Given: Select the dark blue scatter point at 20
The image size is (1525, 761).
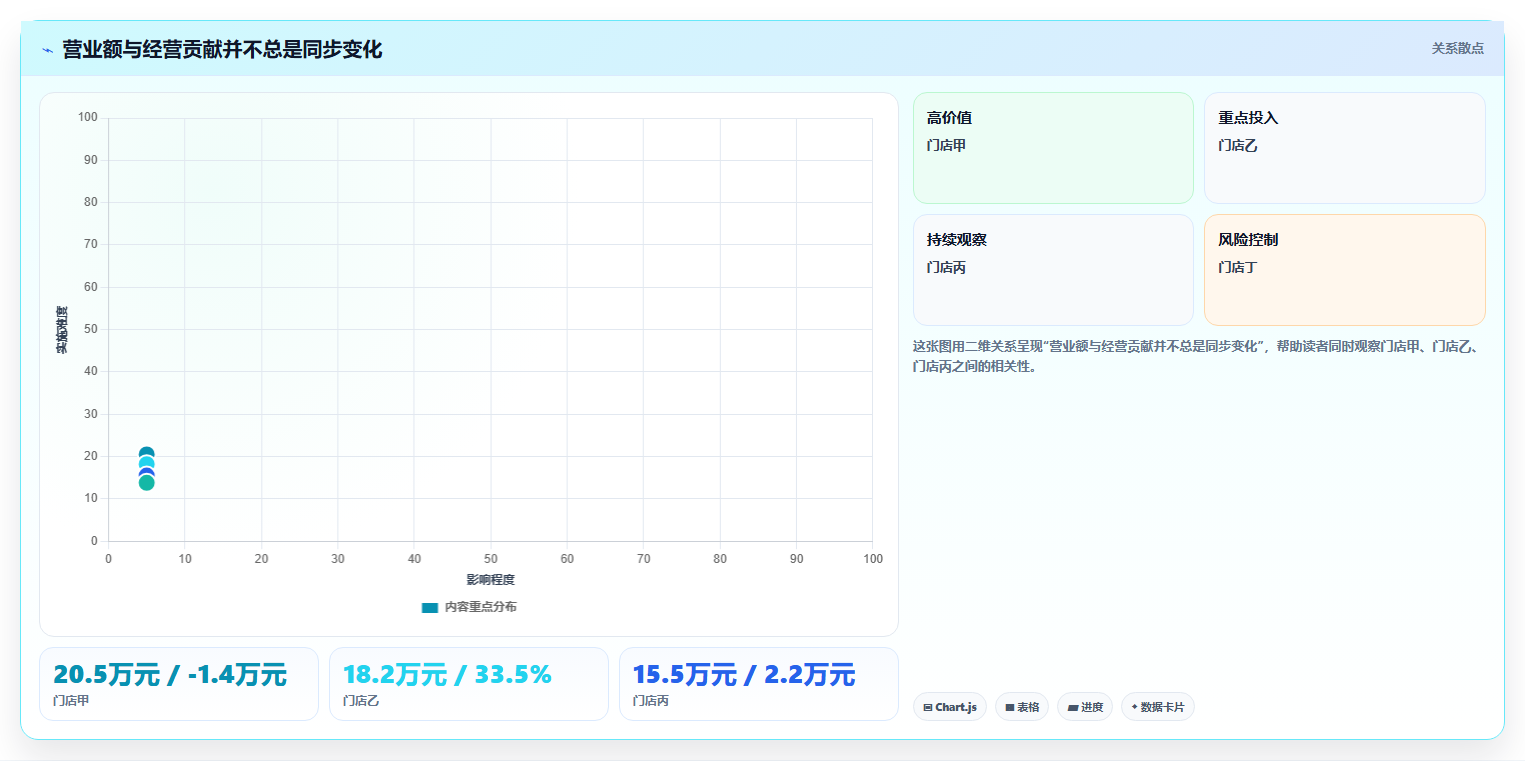Looking at the screenshot, I should (x=146, y=454).
